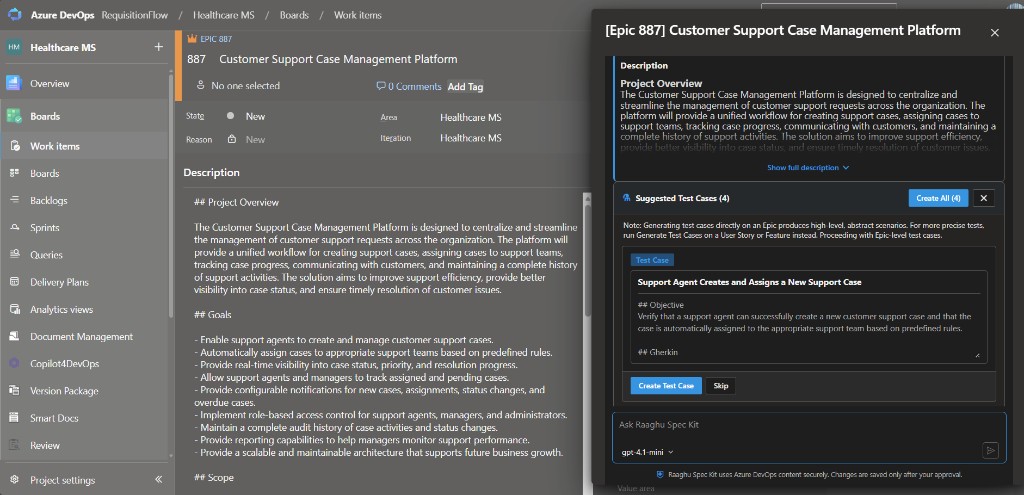Open the Delivery Plans sidebar icon

tap(14, 282)
